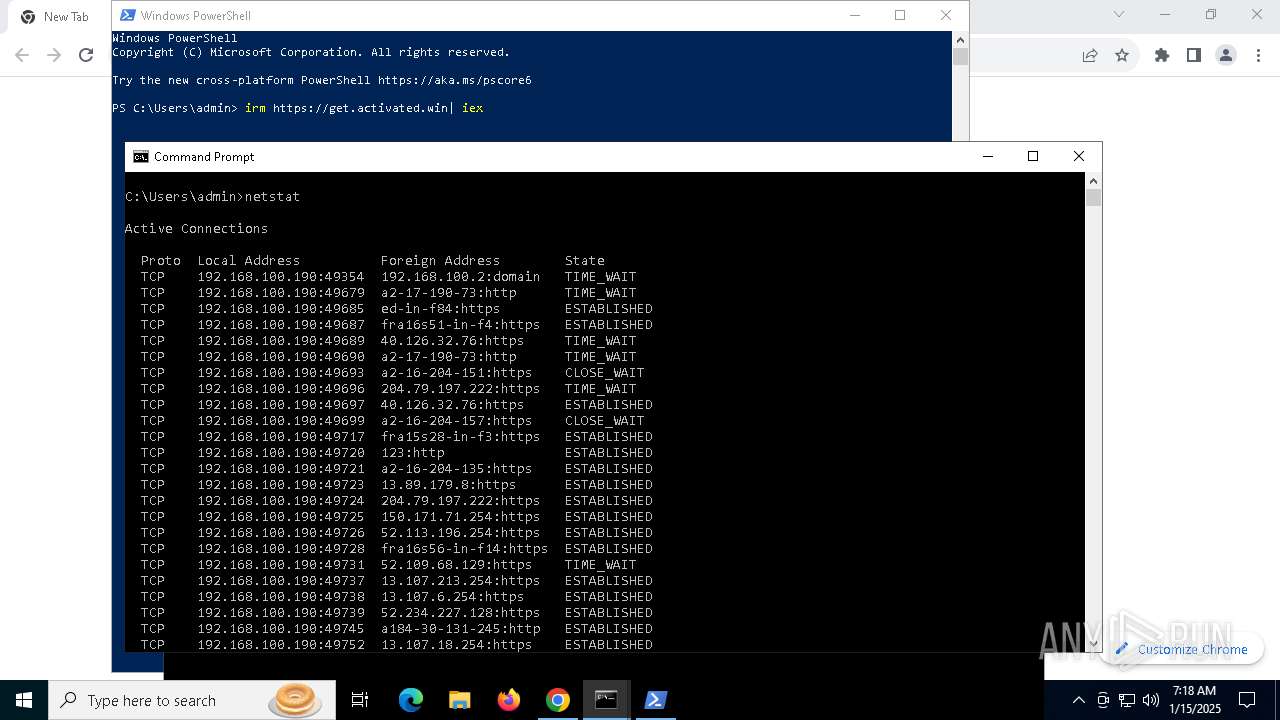Click 52.234.227.128:https address entry
The image size is (1280, 720).
point(460,613)
